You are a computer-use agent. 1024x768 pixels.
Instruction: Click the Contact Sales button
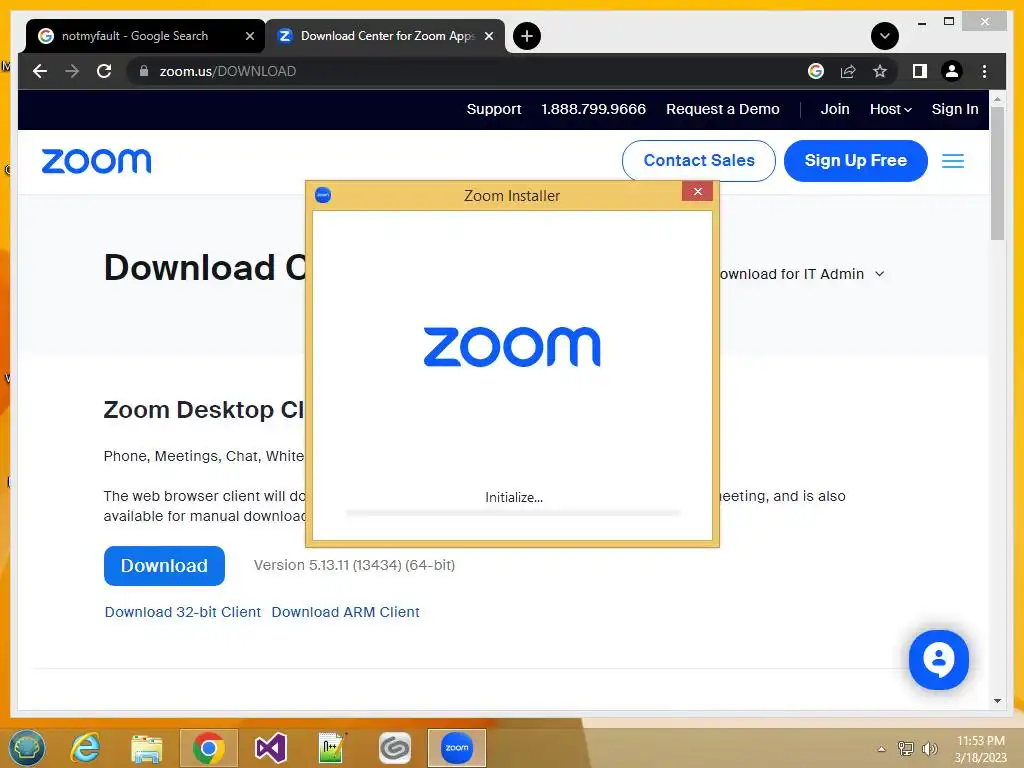tap(699, 161)
